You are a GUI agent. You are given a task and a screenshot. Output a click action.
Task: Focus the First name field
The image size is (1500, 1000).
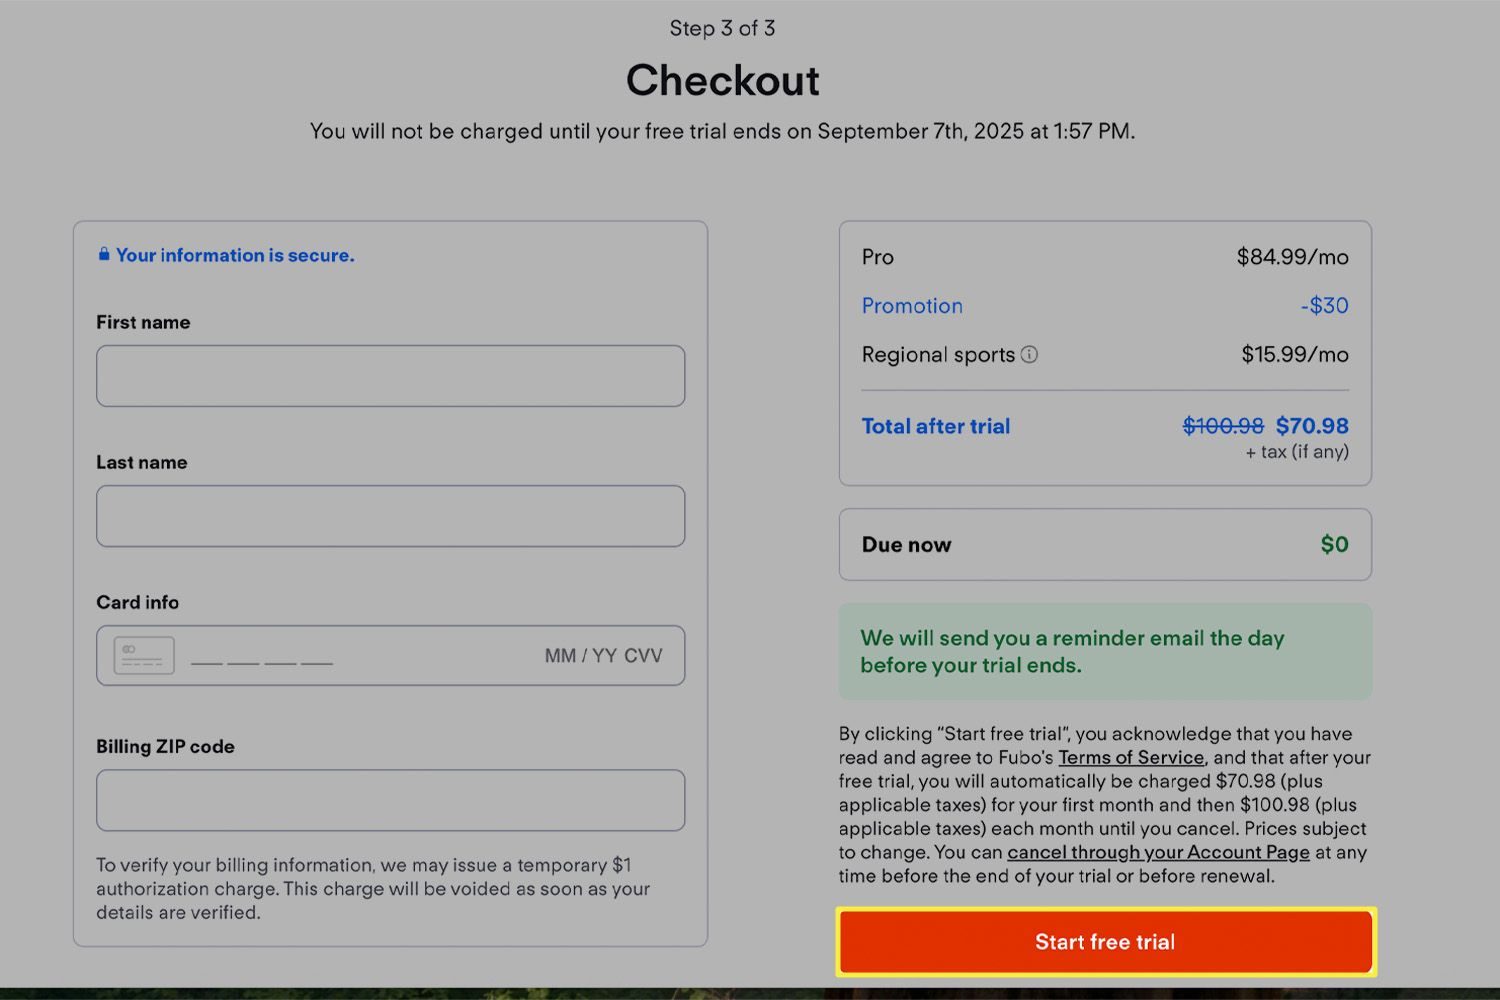pos(390,376)
